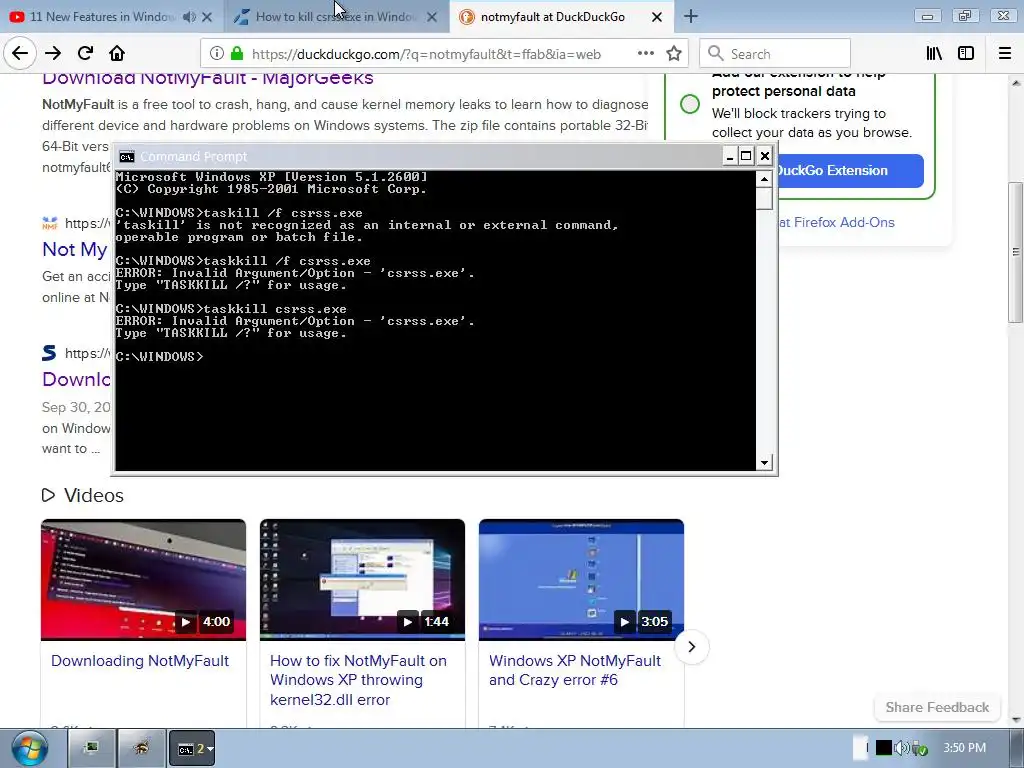Screen dimensions: 1024x768
Task: Select the 'notmyfault at DuckDuckGo' tab
Action: 553,17
